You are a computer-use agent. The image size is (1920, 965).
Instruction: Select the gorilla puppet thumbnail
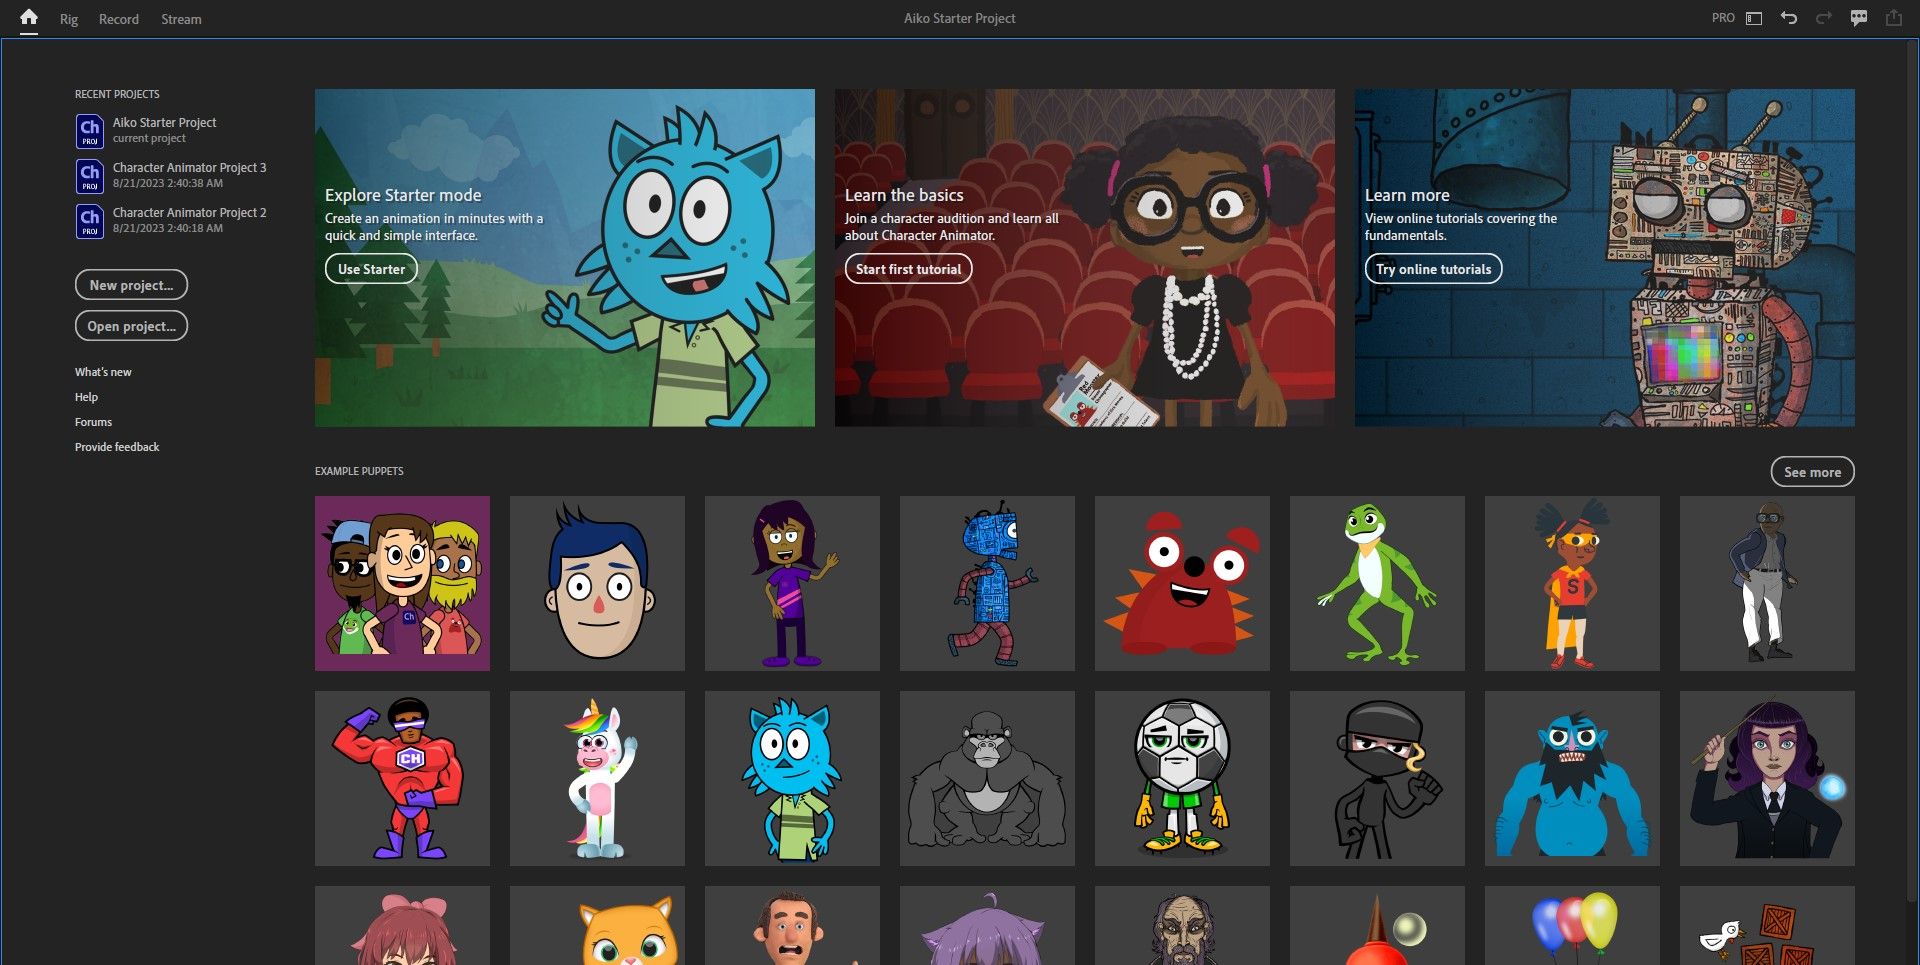click(987, 778)
